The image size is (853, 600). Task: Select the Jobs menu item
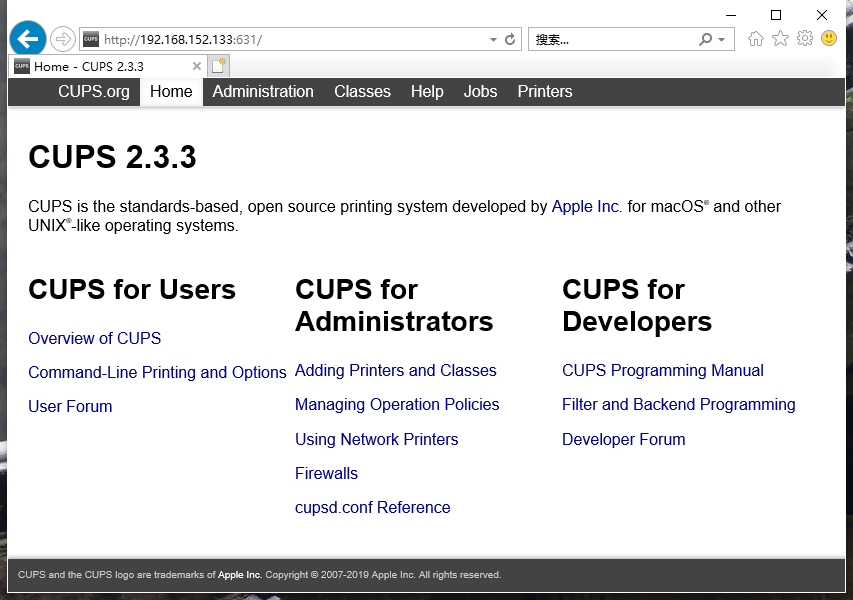click(x=480, y=91)
